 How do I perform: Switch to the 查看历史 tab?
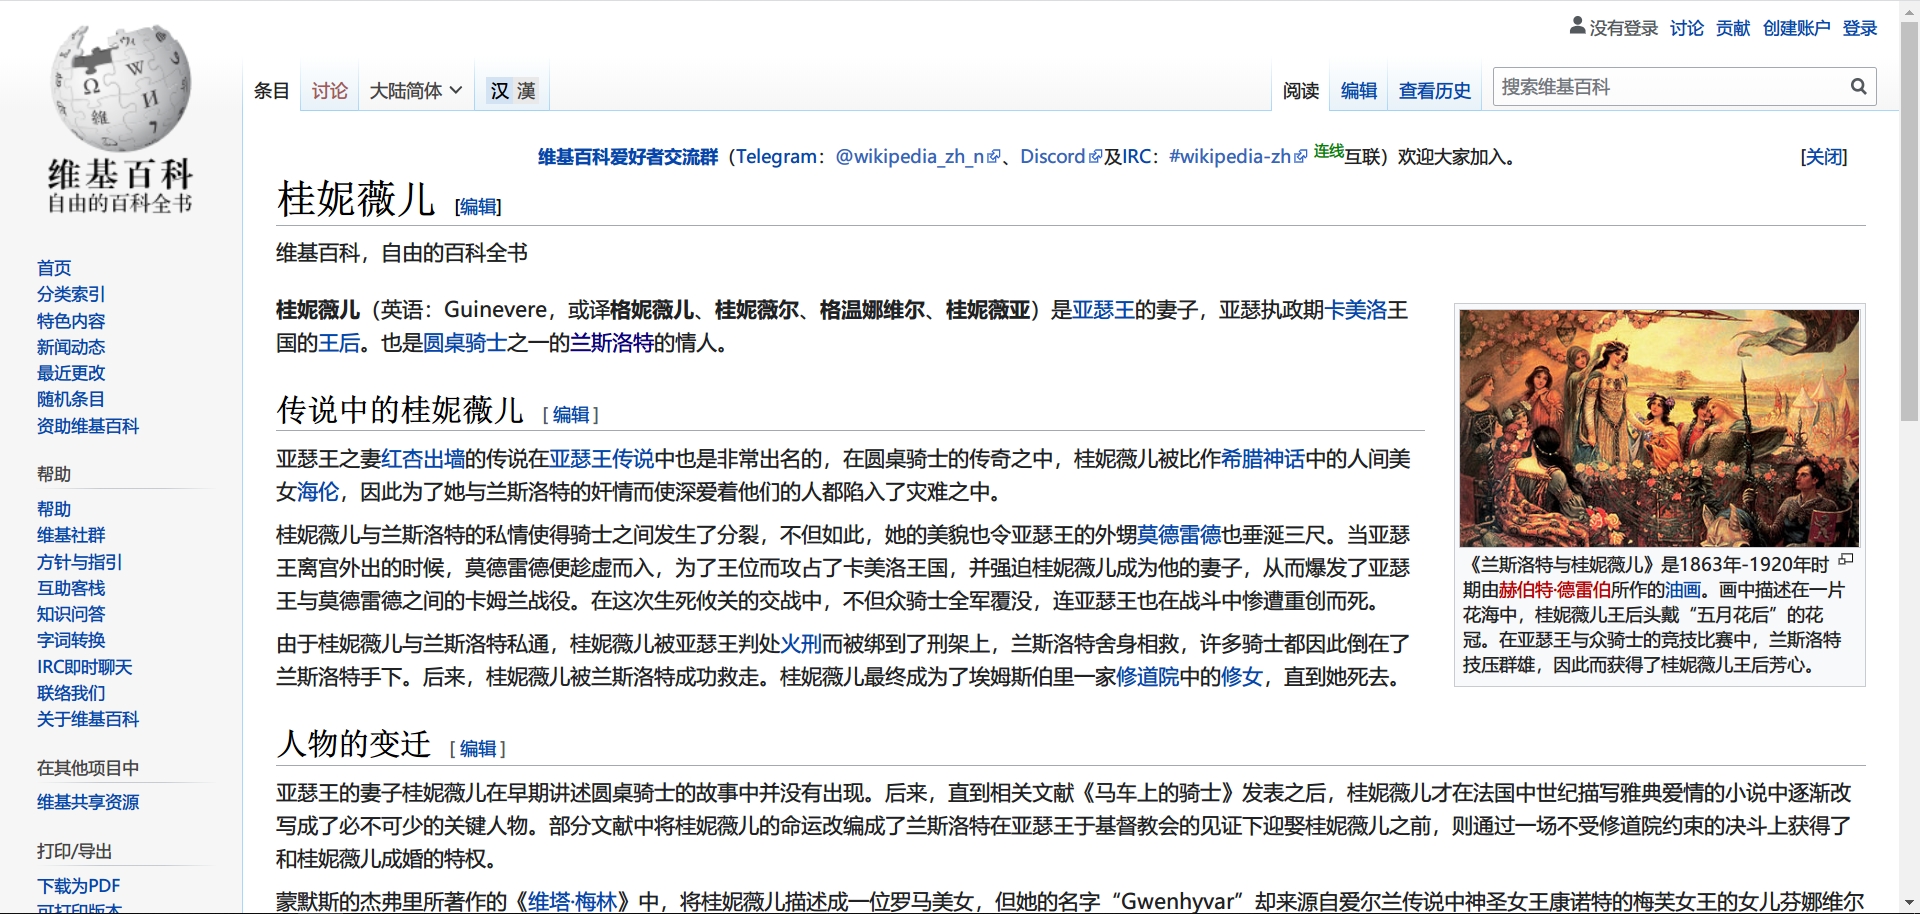click(x=1434, y=91)
